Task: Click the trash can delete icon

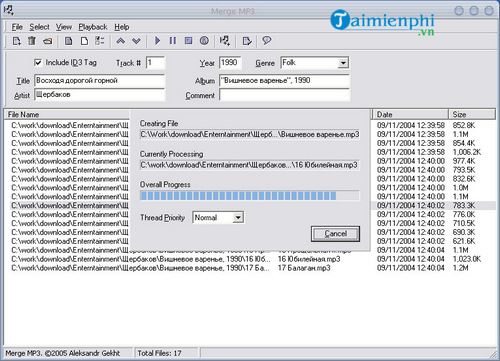Action: point(32,41)
